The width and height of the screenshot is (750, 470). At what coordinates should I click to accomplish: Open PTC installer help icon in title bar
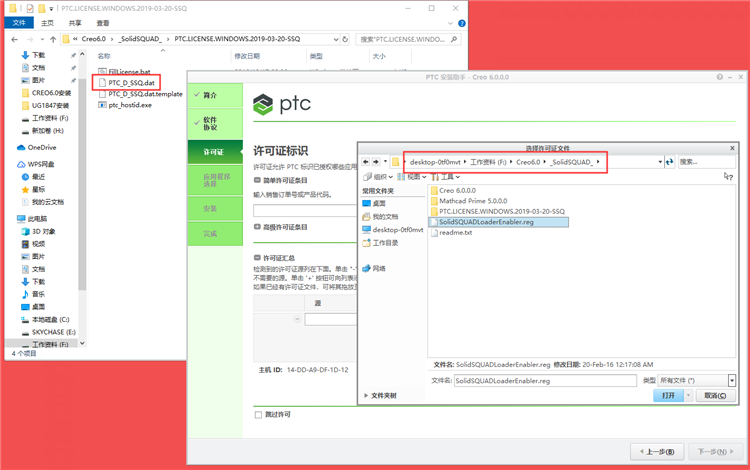tap(719, 77)
